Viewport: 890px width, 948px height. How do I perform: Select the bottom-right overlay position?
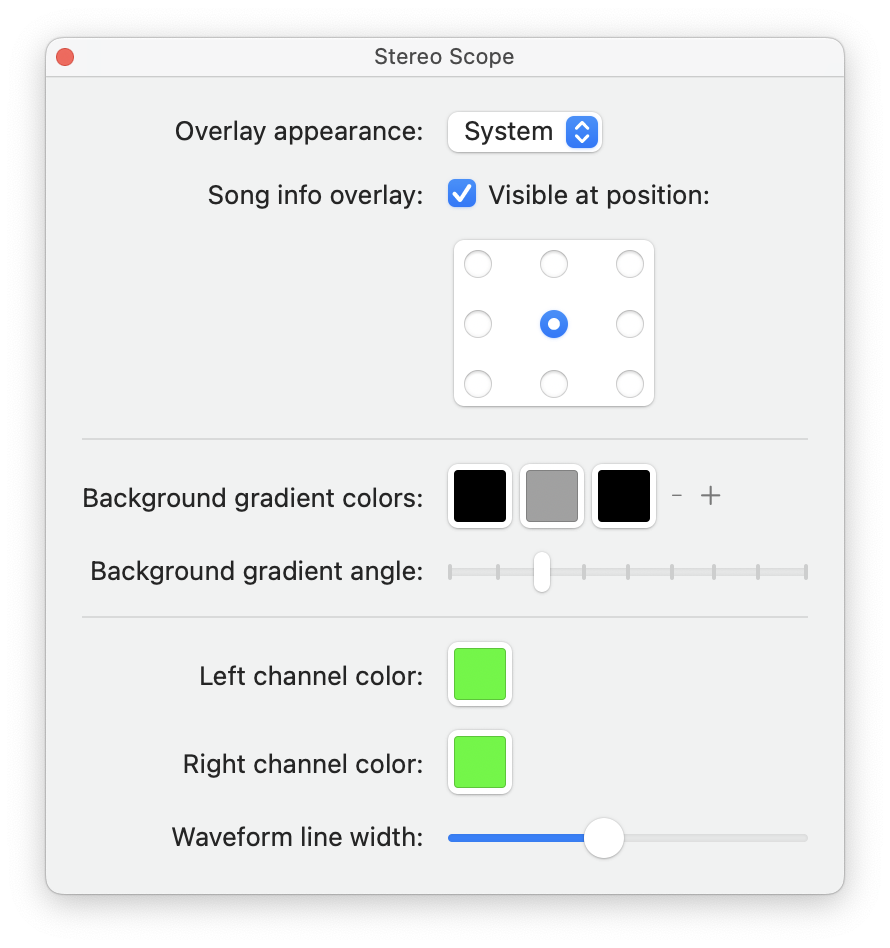(629, 383)
